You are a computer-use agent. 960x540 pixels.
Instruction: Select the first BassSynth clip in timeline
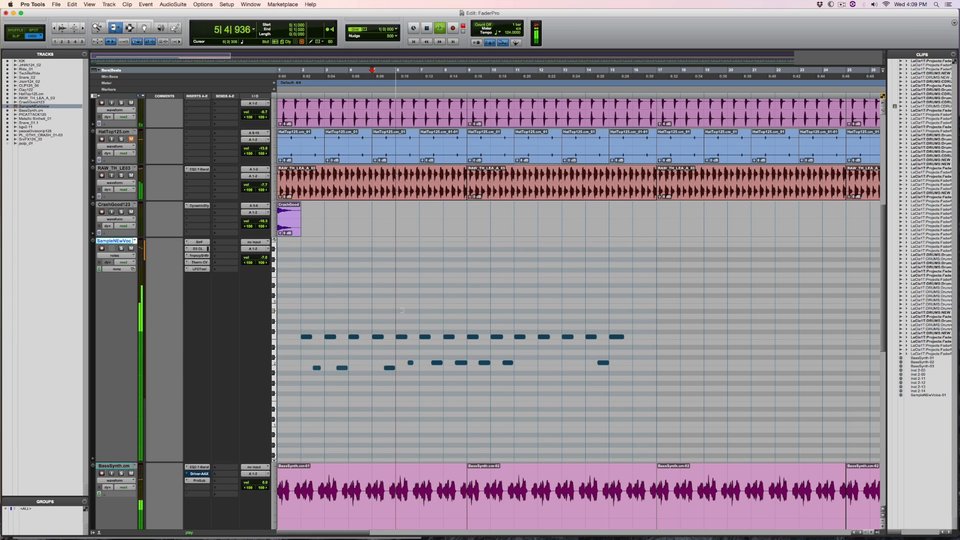[x=371, y=496]
